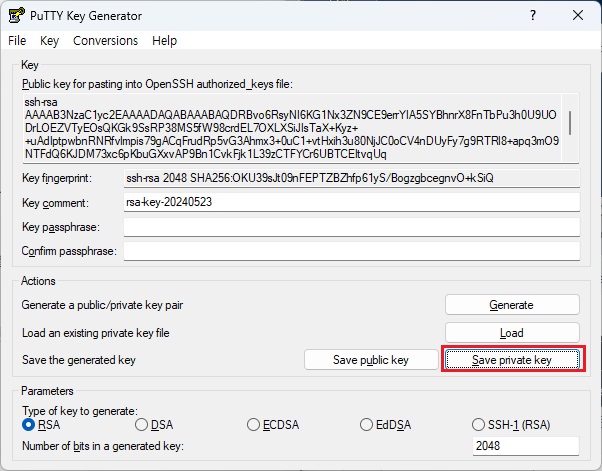Click the 'Key passphrase:' label
The height and width of the screenshot is (471, 602).
click(61, 227)
